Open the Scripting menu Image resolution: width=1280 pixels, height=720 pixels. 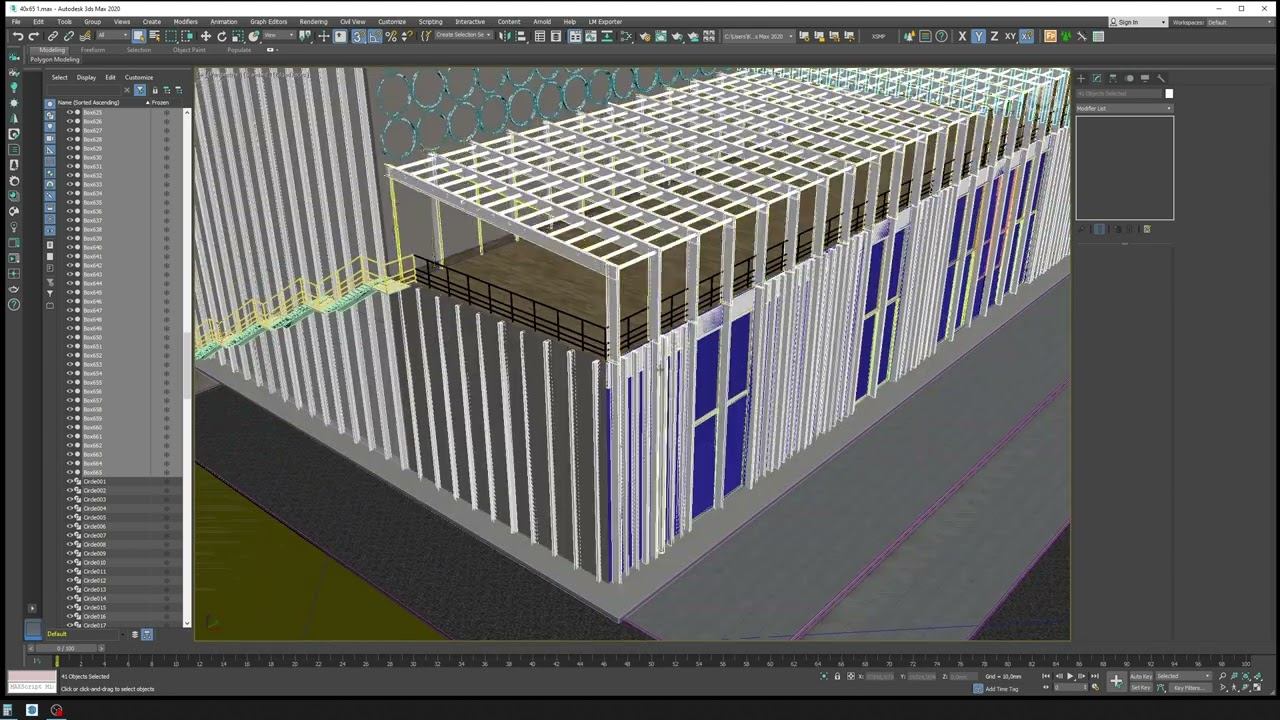pyautogui.click(x=430, y=21)
